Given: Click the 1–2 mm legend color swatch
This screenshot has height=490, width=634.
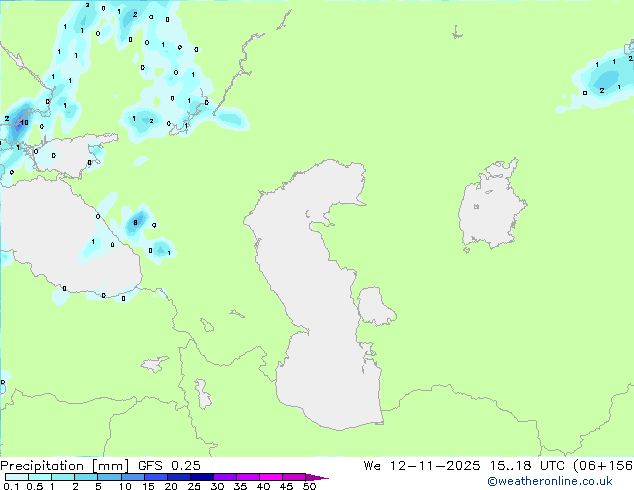Looking at the screenshot, I should [x=63, y=477].
